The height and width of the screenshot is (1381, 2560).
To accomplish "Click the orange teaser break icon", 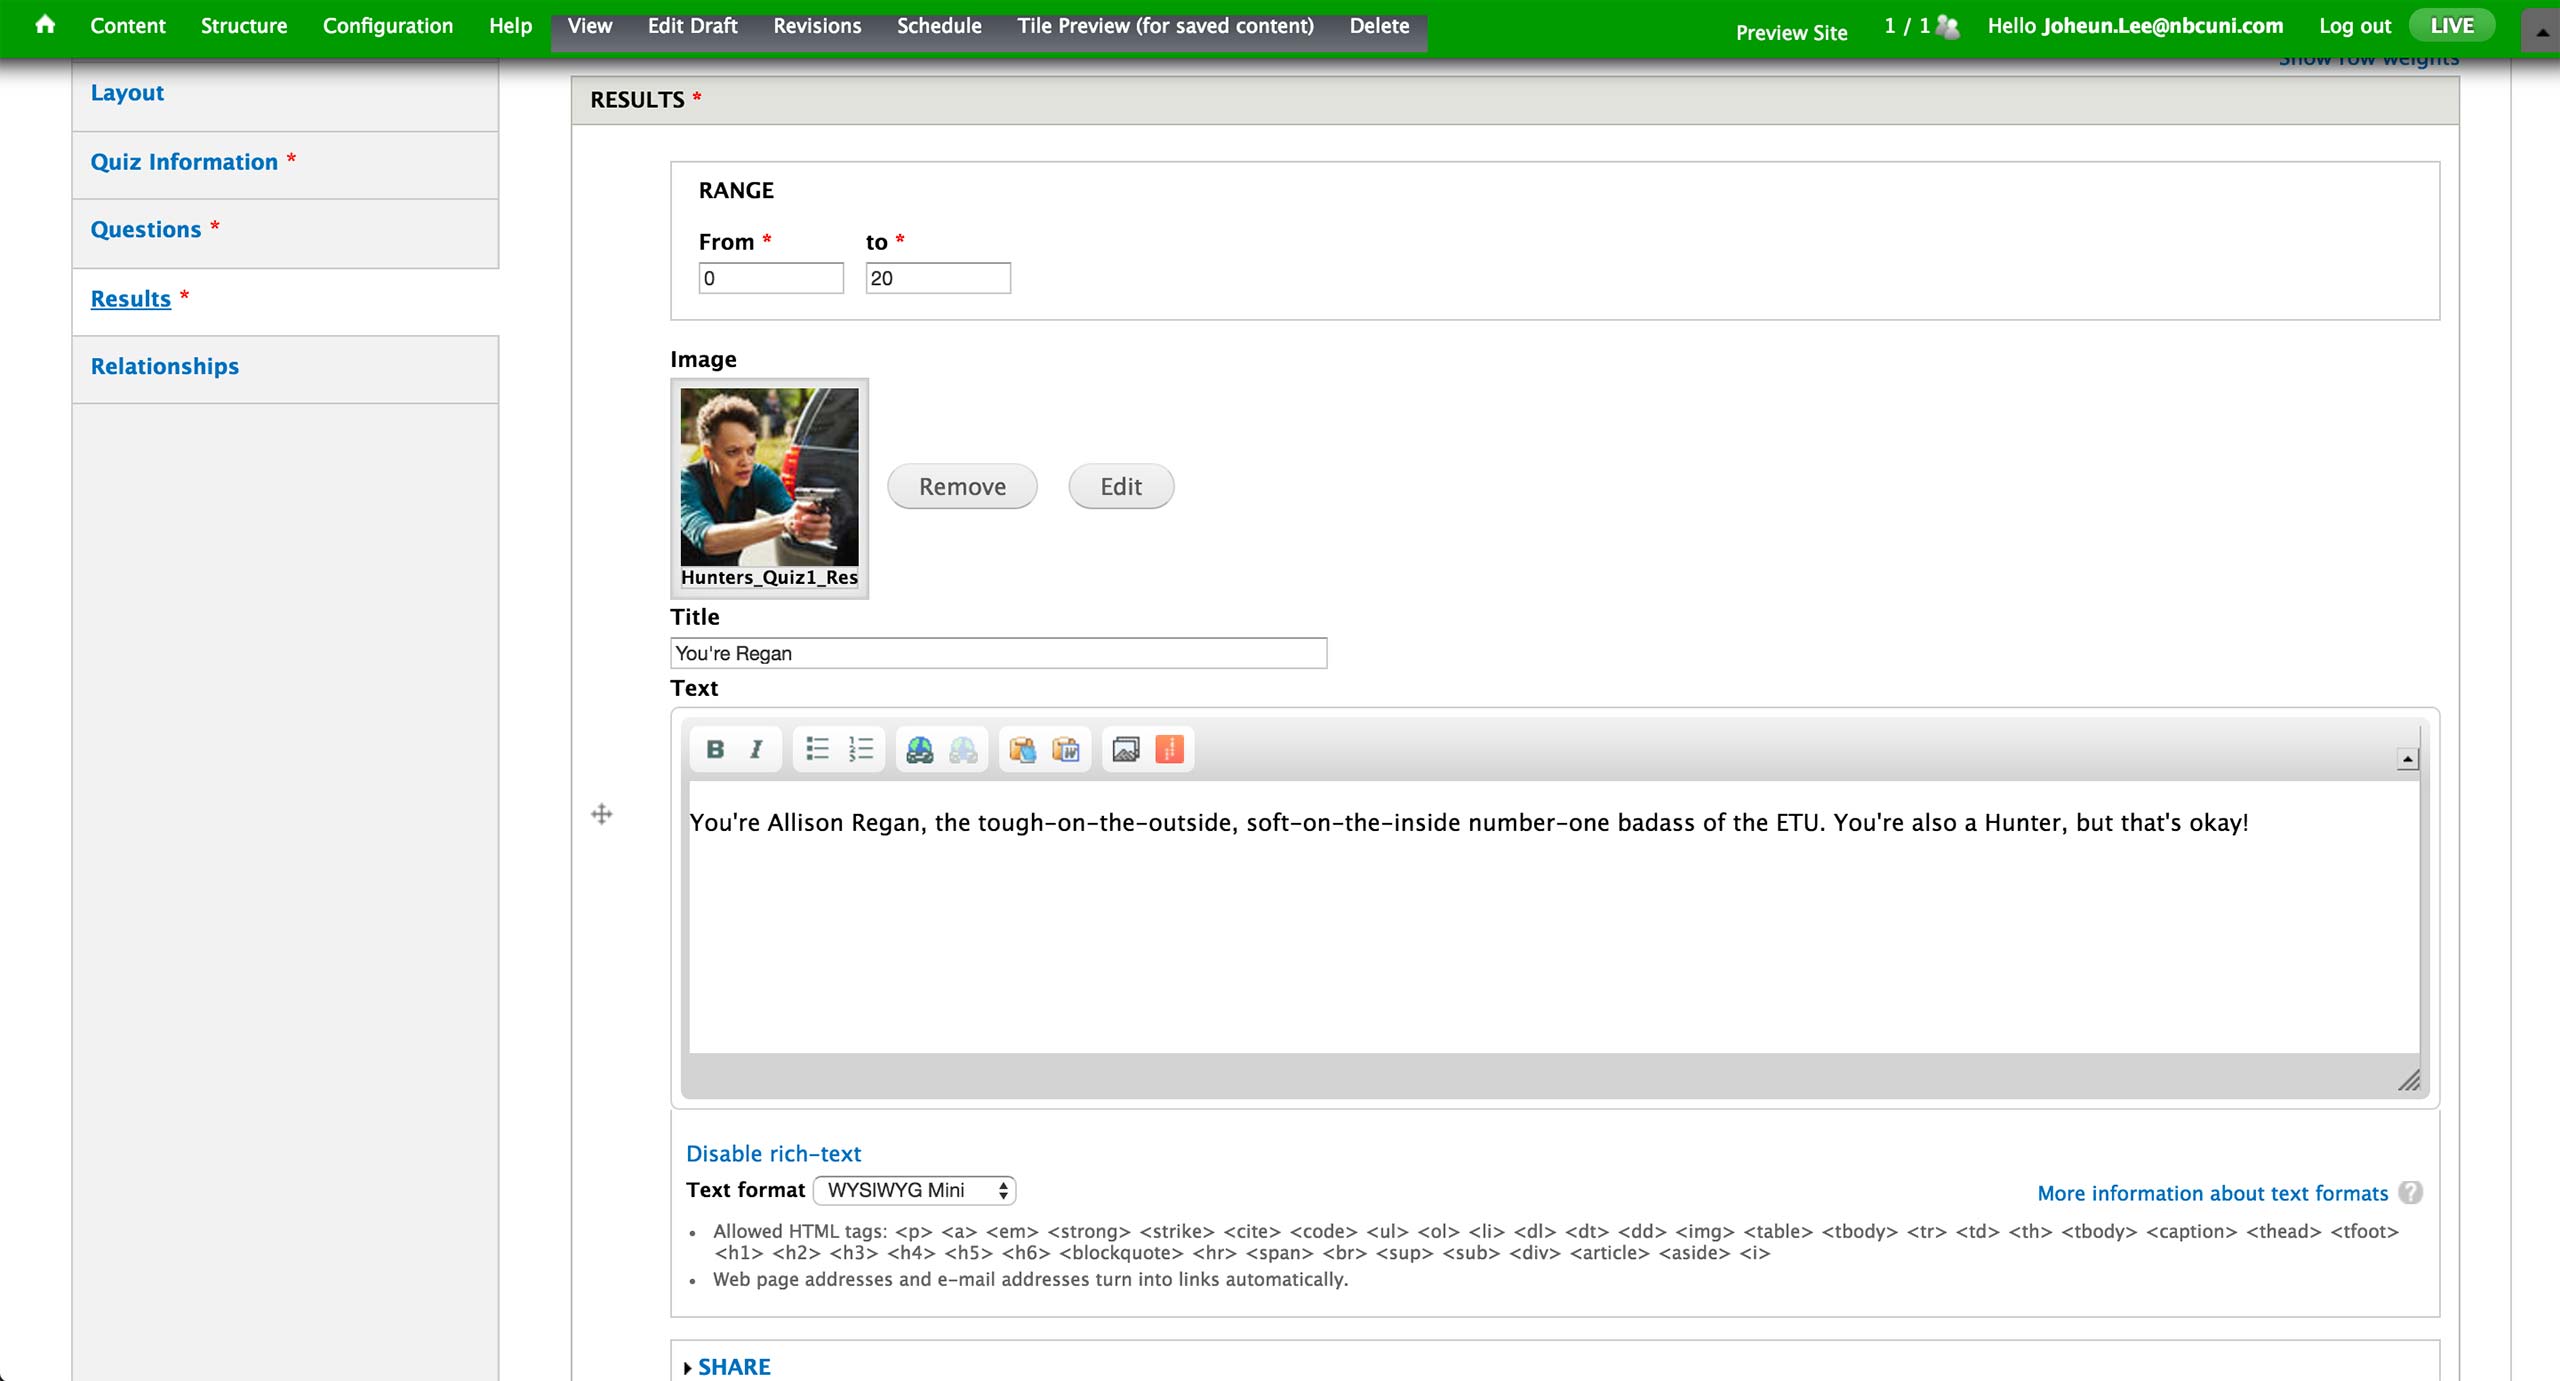I will (1169, 749).
